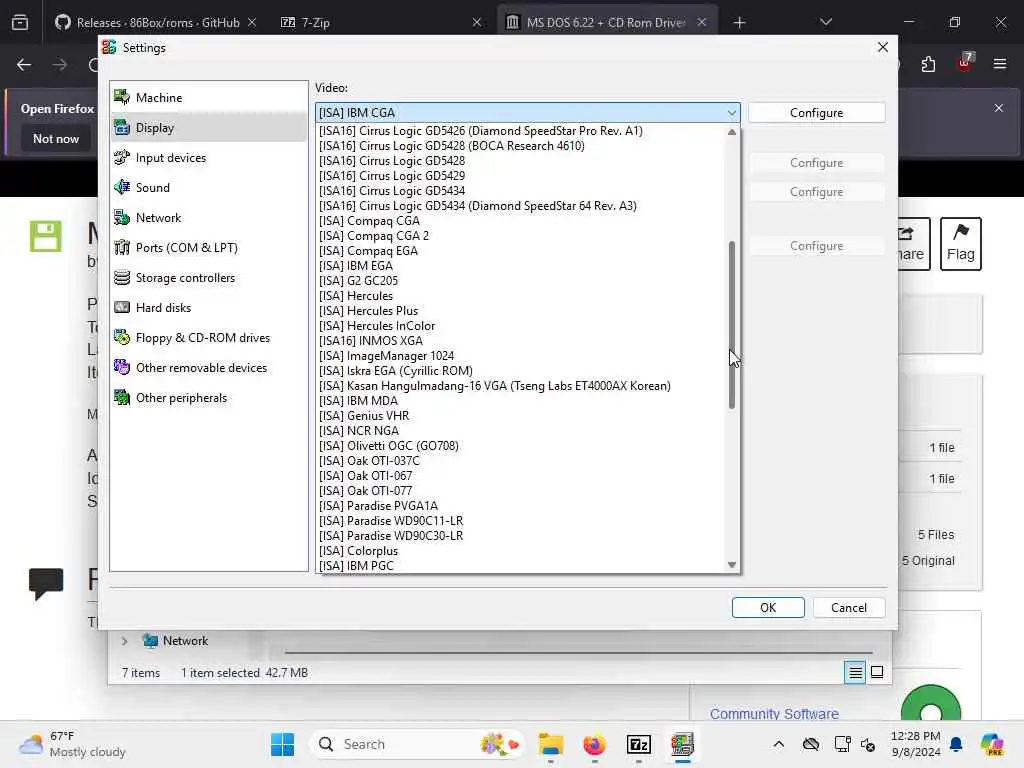Switch Explorer to details view icon
This screenshot has height=768, width=1024.
[x=855, y=672]
